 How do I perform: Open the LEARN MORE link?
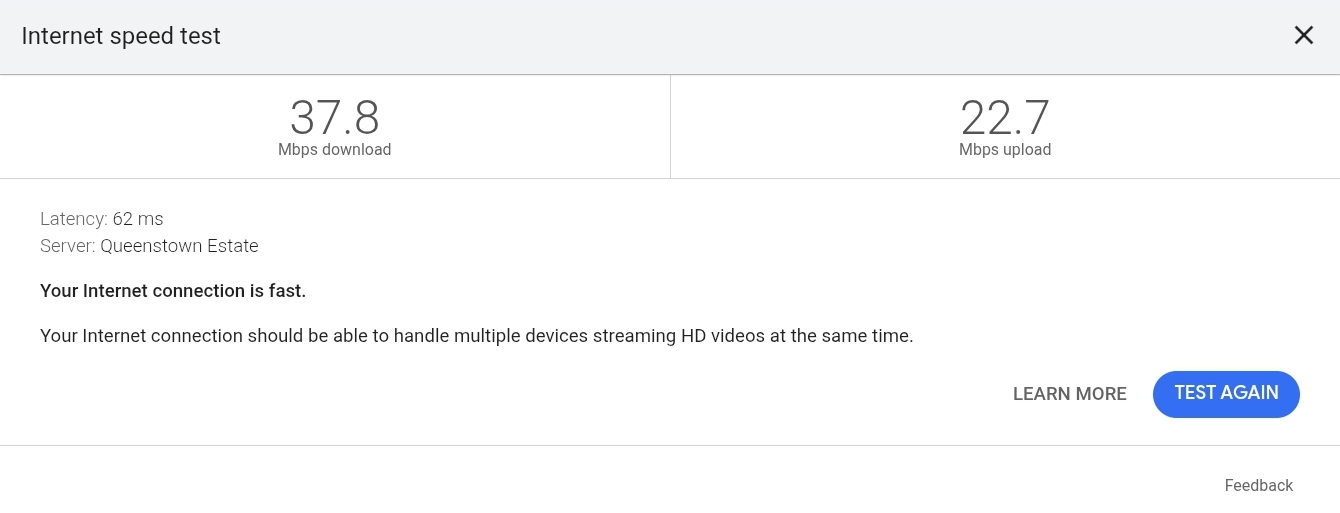pos(1070,394)
